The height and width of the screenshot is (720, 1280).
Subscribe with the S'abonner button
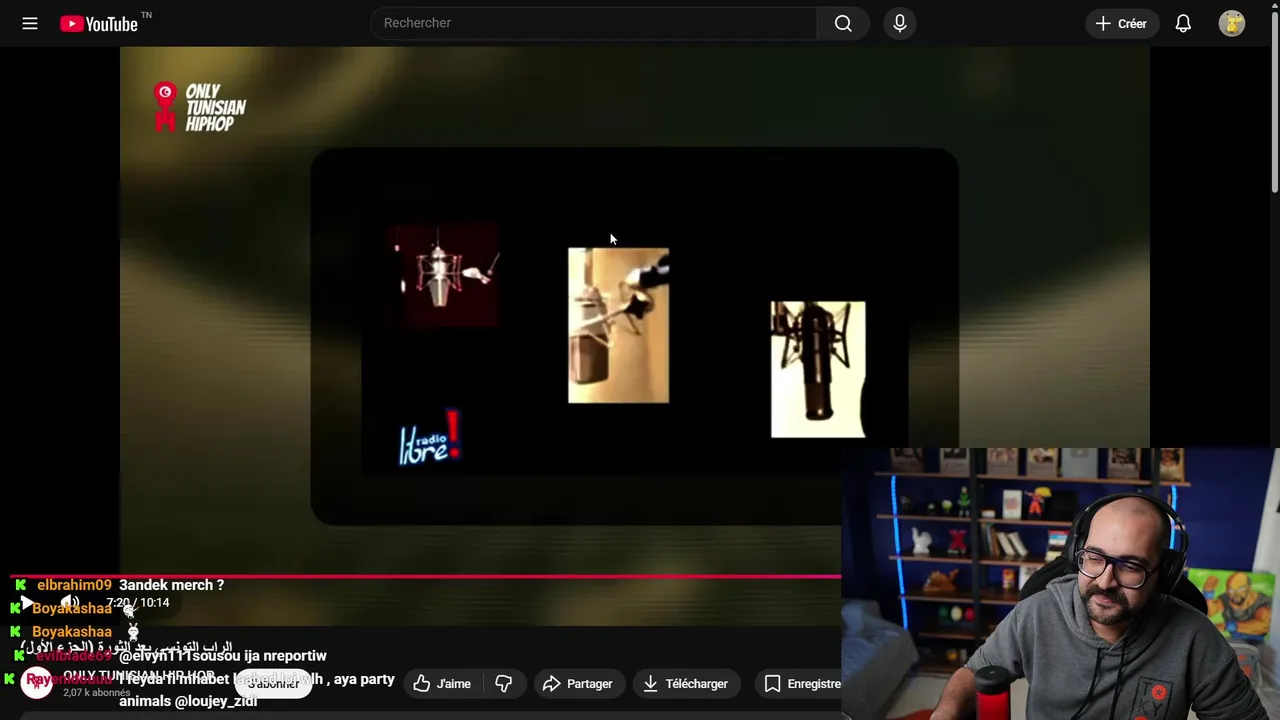click(273, 684)
